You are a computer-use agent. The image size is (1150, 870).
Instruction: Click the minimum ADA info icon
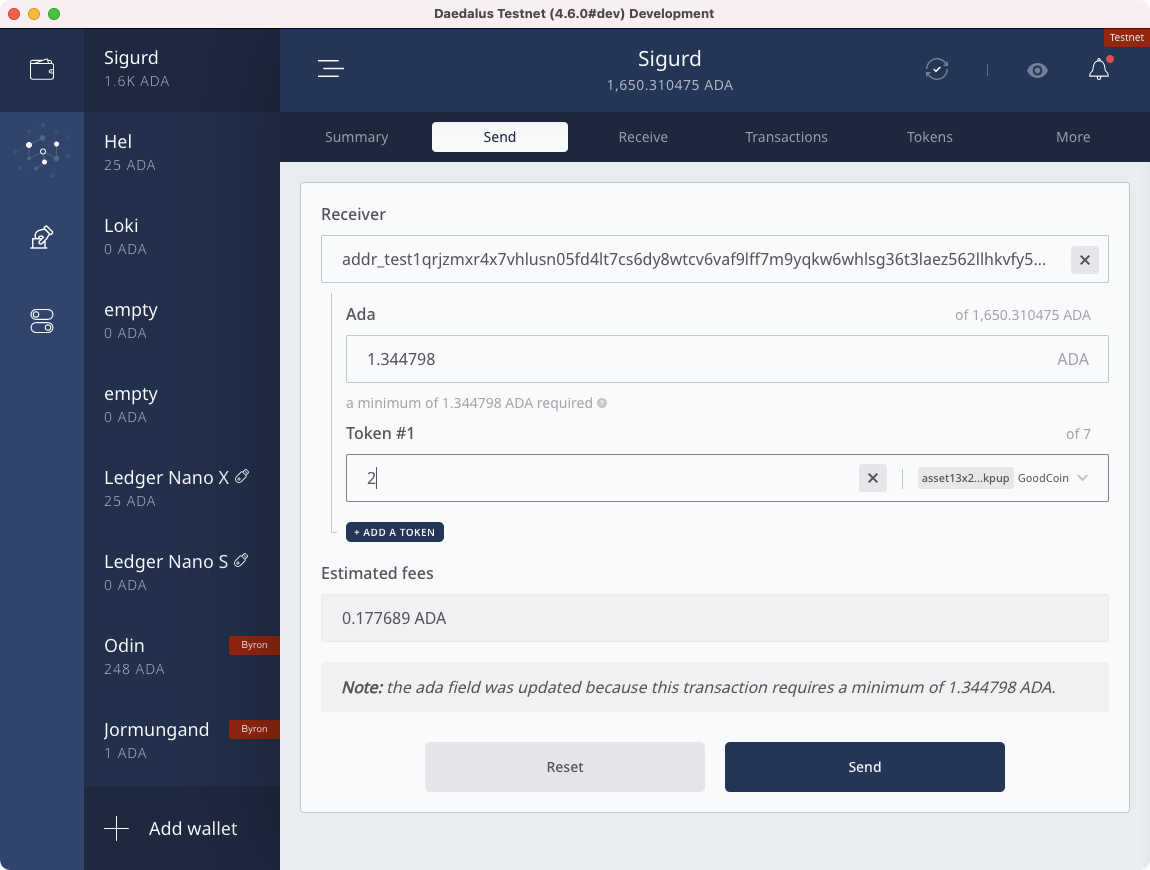click(x=602, y=404)
